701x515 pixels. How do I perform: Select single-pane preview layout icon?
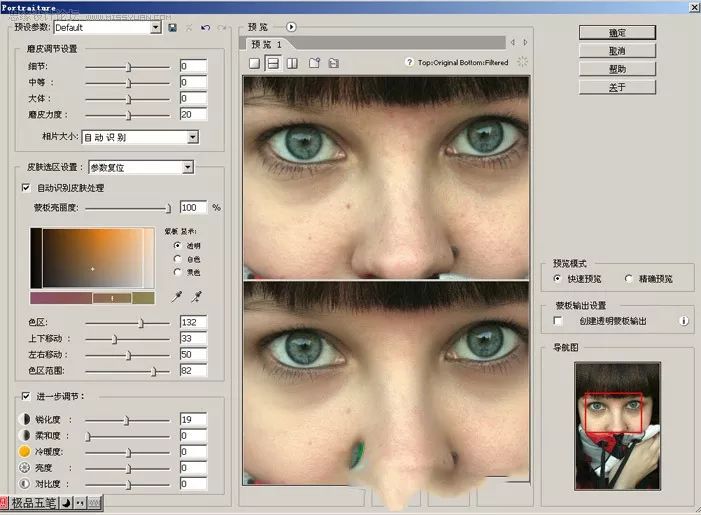pyautogui.click(x=254, y=63)
